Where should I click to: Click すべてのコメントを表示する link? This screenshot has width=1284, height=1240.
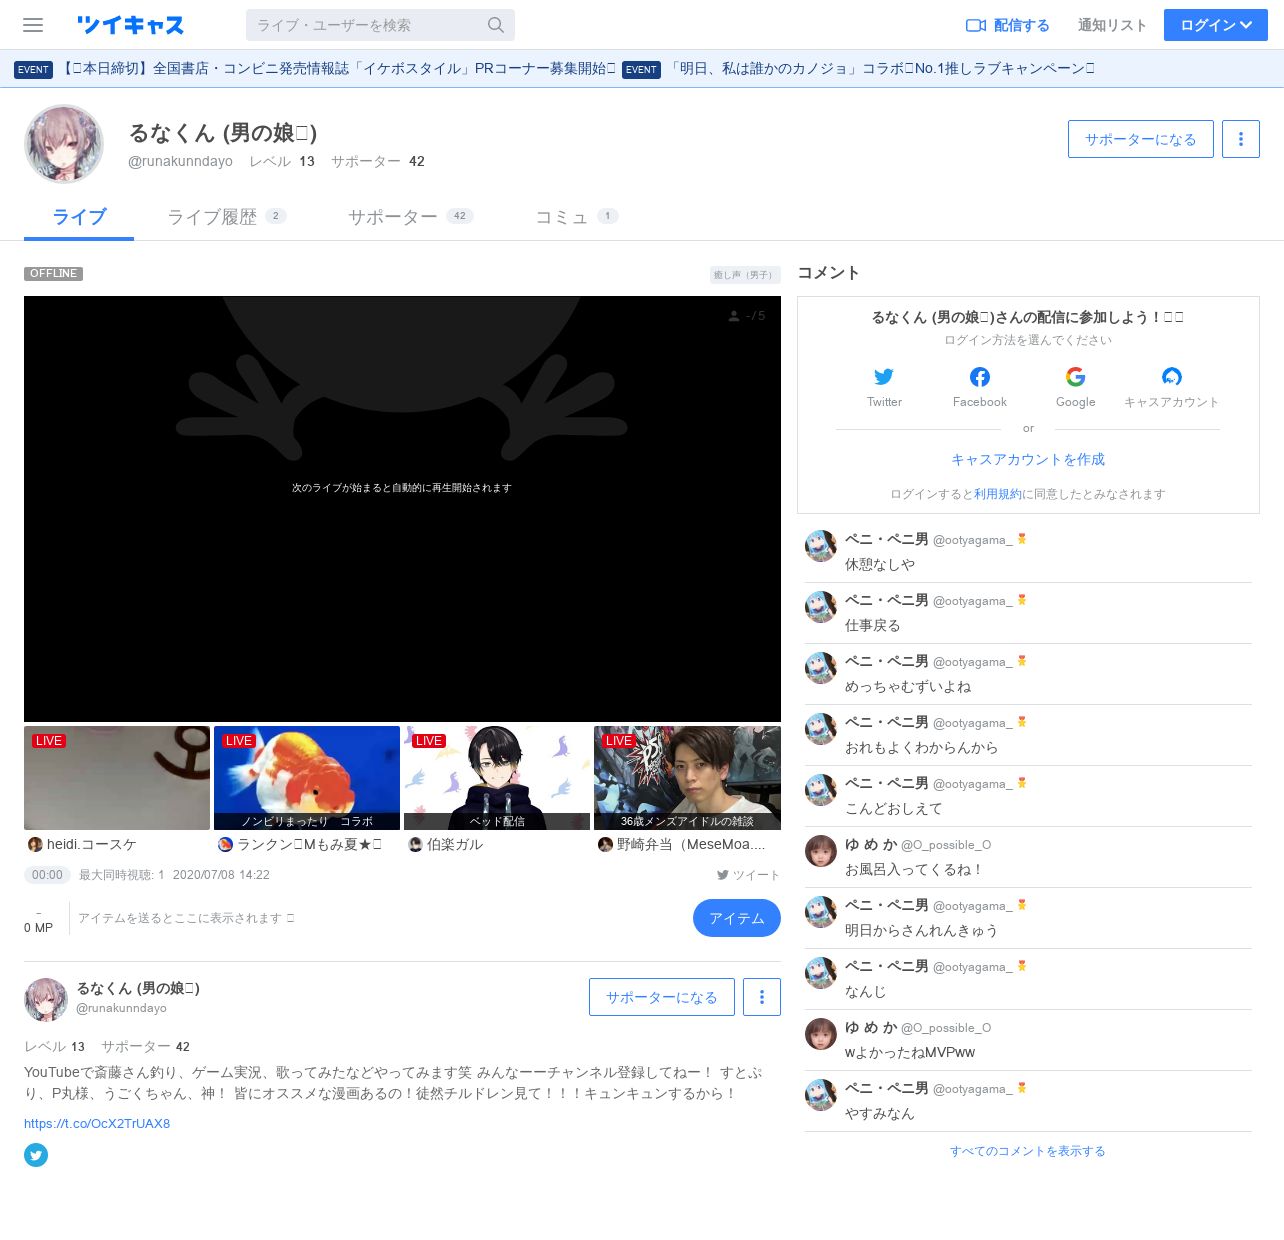(x=1028, y=1151)
